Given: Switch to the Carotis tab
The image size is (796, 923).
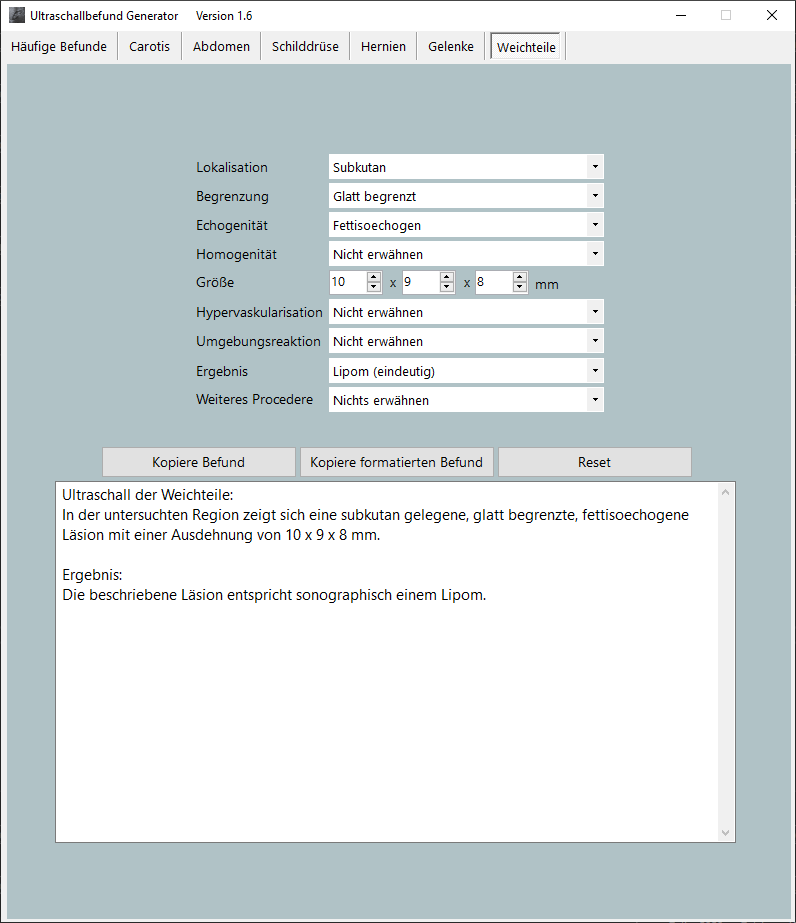Looking at the screenshot, I should point(149,47).
